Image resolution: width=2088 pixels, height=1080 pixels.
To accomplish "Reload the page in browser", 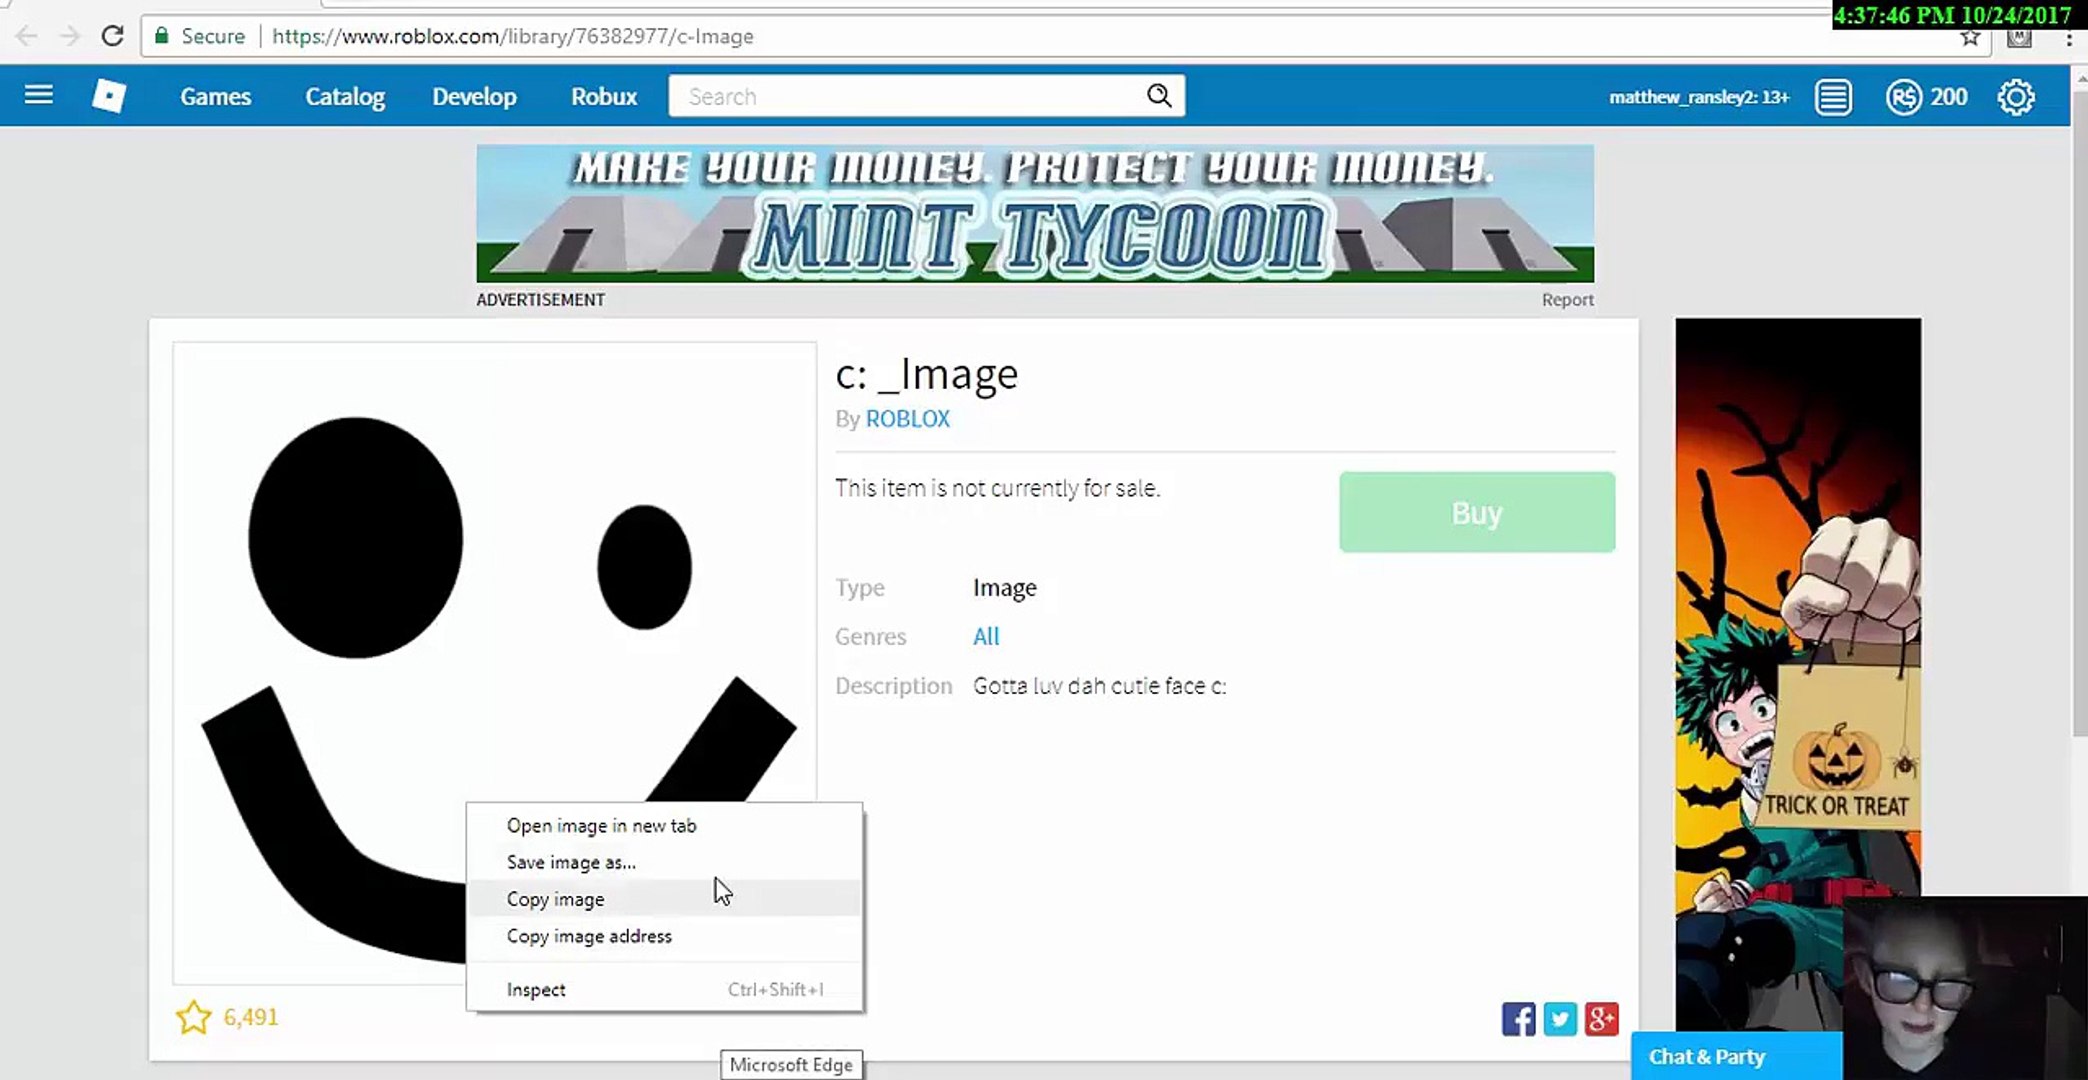I will pos(112,37).
